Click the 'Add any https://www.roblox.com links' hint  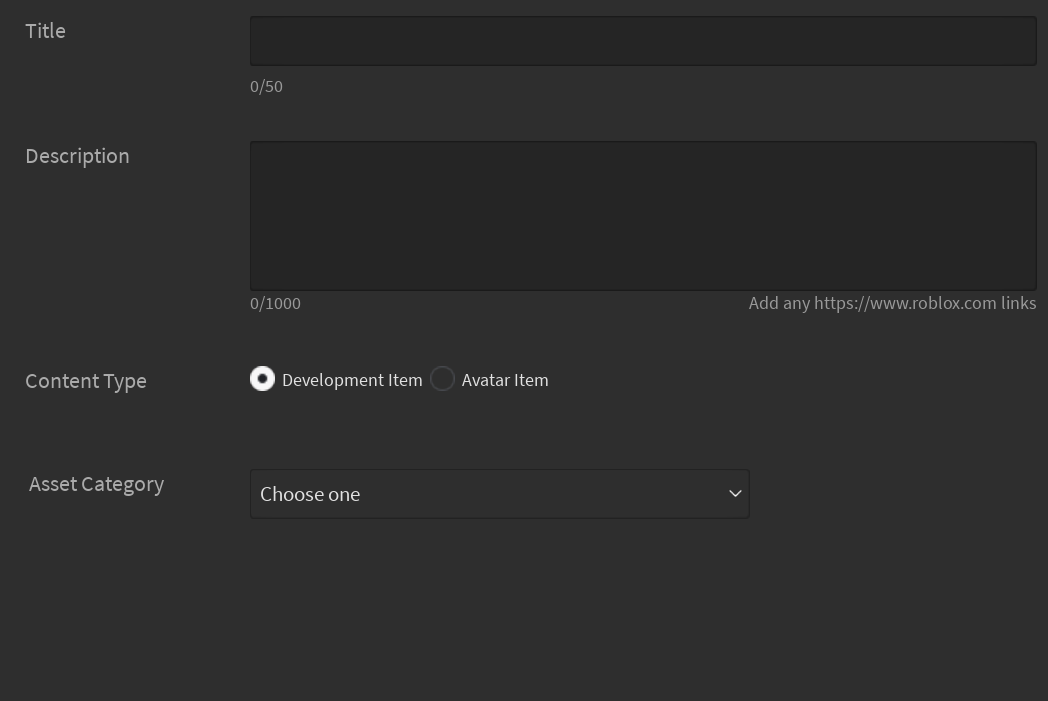click(892, 303)
